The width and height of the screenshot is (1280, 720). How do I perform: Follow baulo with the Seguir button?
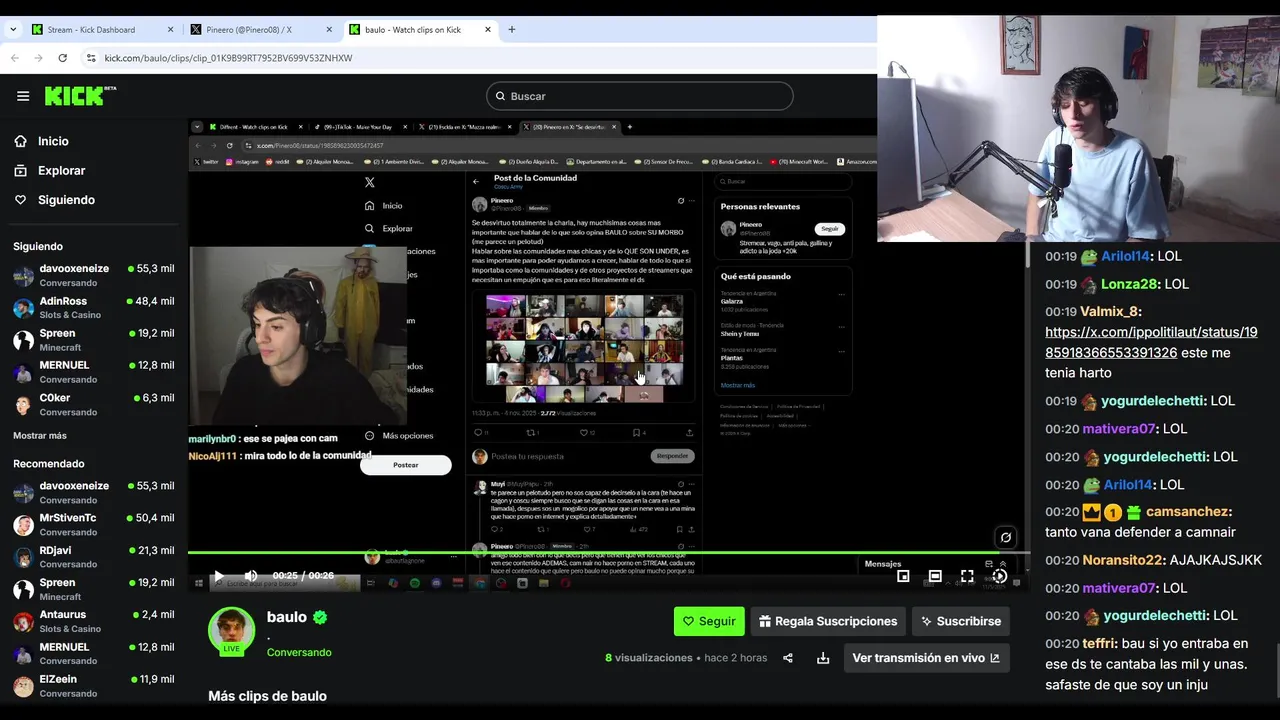tap(709, 621)
